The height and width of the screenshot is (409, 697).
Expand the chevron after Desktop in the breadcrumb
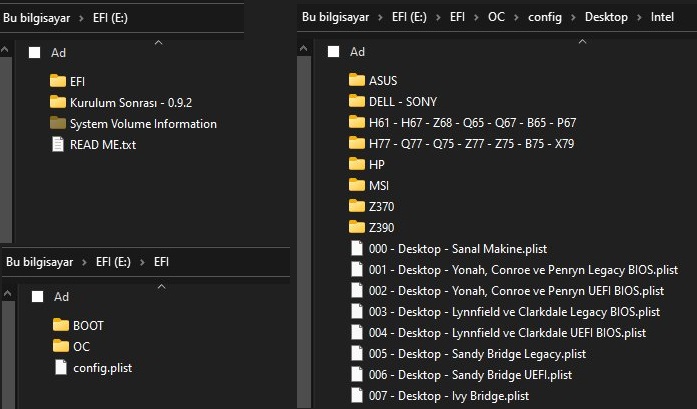click(641, 18)
